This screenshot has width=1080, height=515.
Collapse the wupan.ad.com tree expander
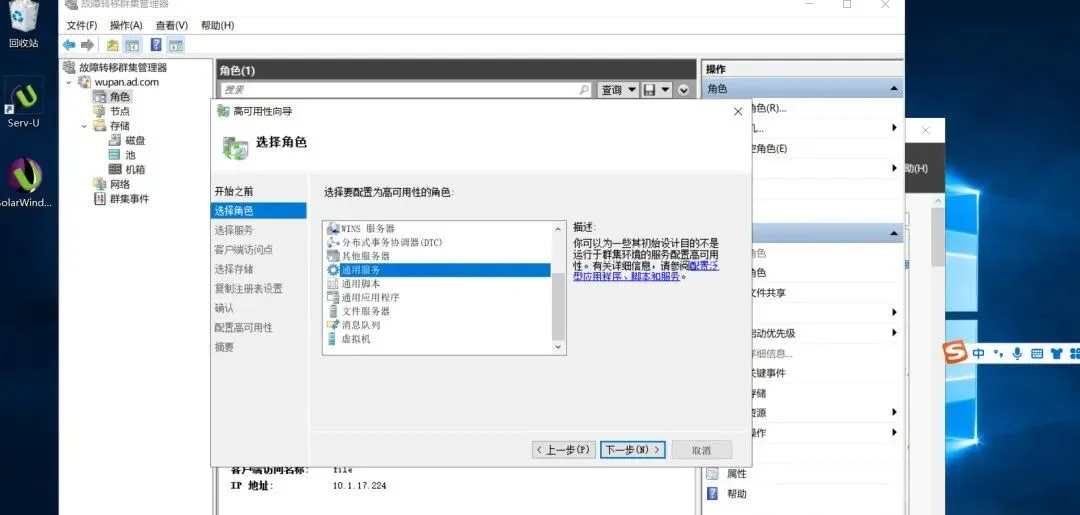coord(69,82)
